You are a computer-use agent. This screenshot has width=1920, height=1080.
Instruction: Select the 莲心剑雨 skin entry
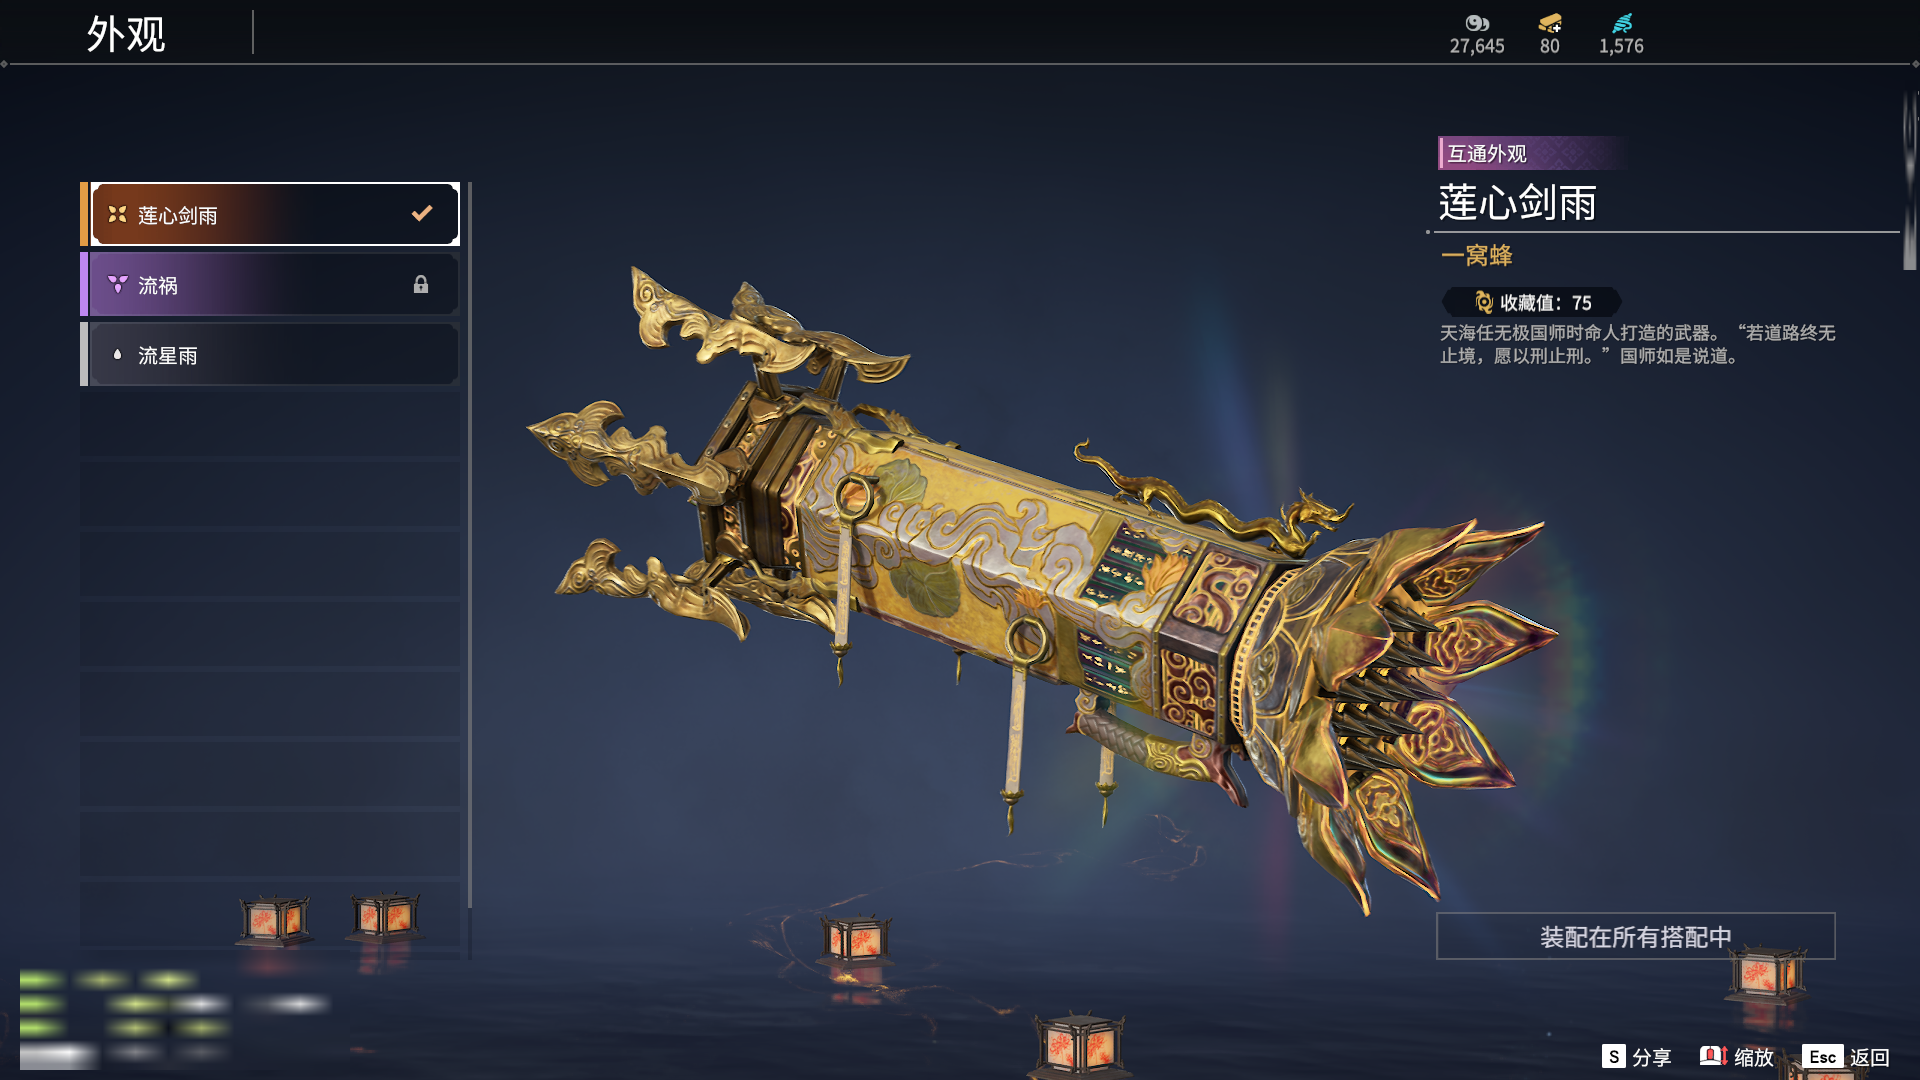[x=270, y=214]
